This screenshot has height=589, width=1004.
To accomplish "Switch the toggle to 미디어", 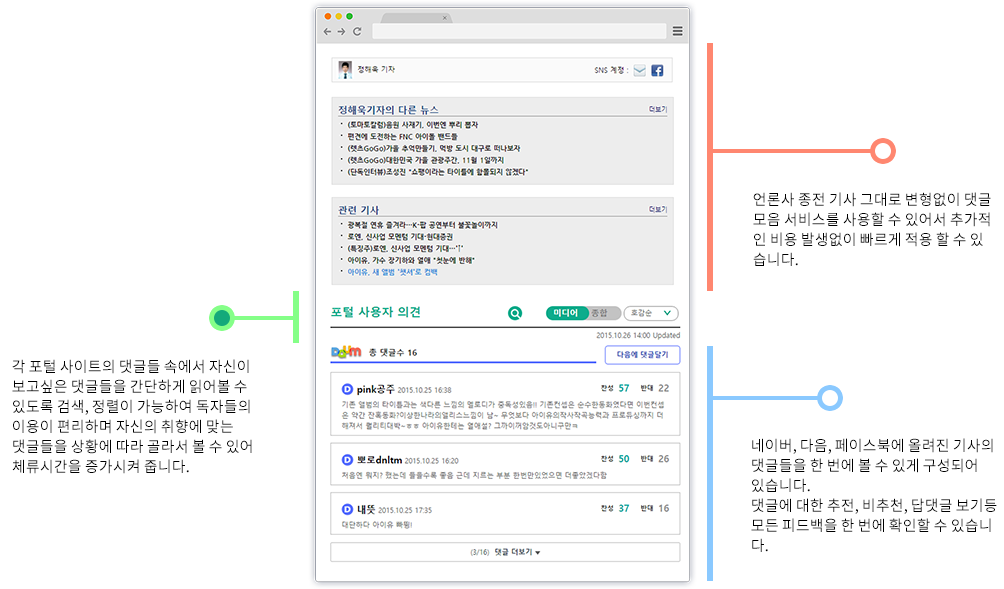I will point(565,313).
